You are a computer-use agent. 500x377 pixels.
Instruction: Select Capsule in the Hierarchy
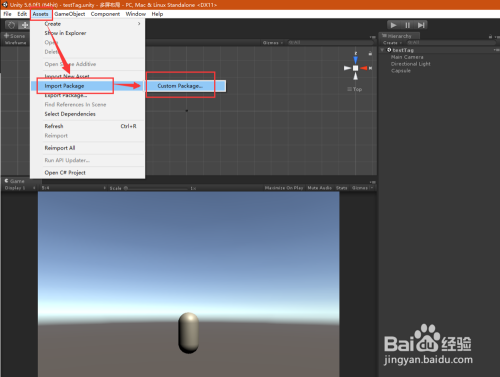[401, 71]
